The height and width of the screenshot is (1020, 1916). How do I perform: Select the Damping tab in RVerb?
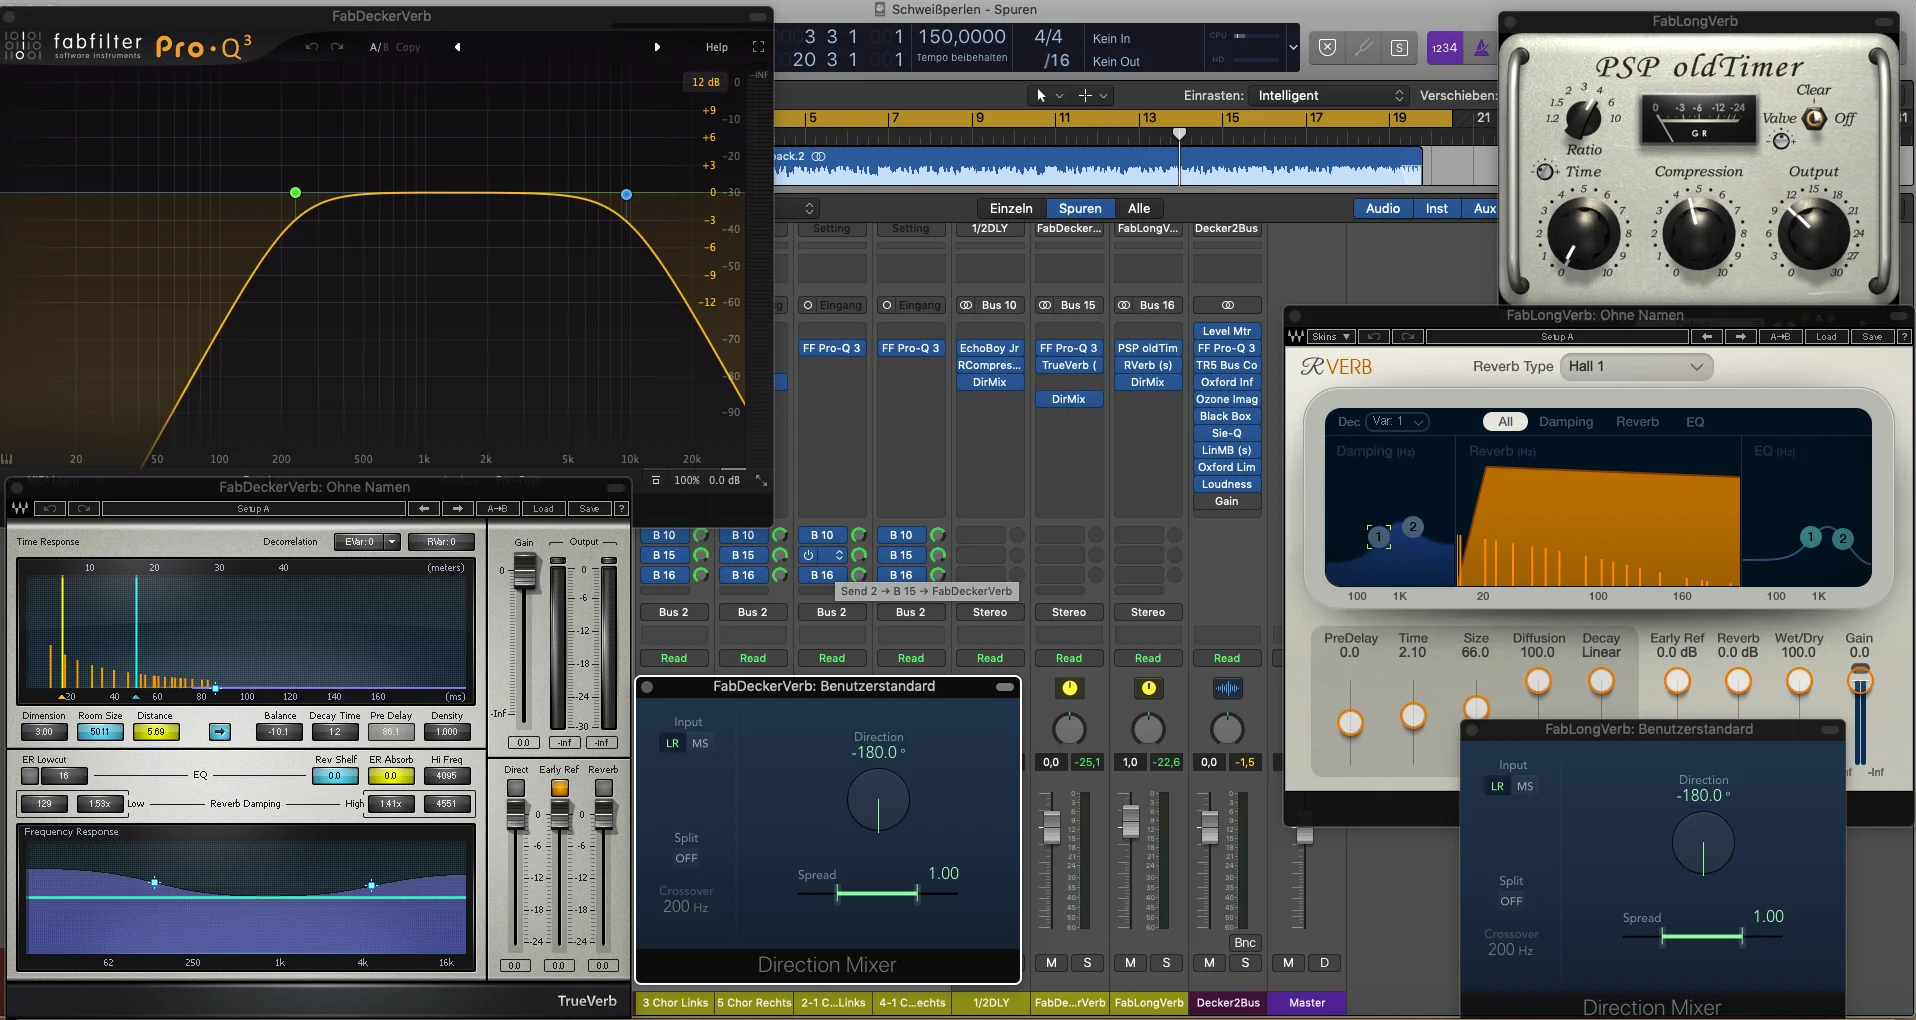[x=1566, y=422]
